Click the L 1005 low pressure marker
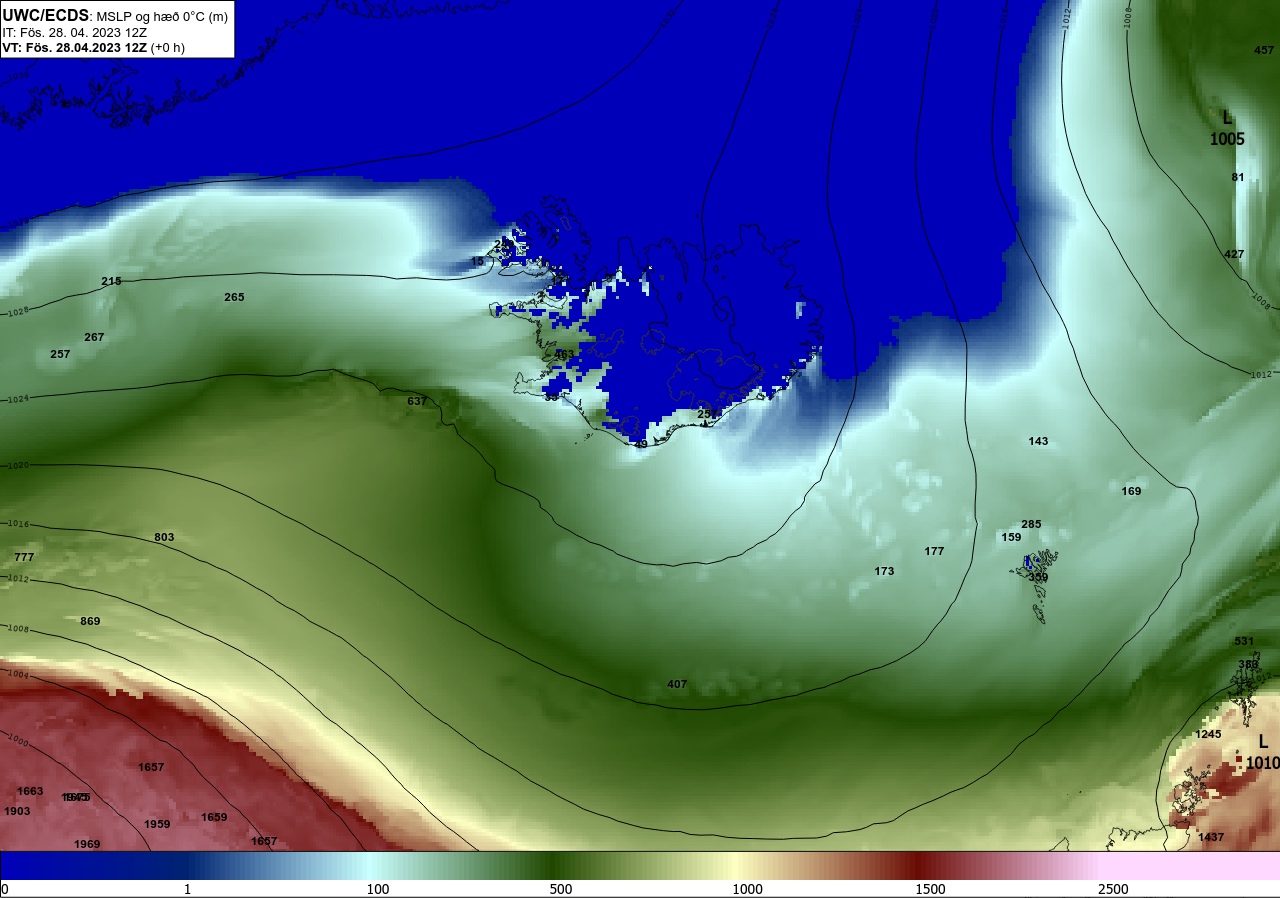Image resolution: width=1280 pixels, height=898 pixels. pyautogui.click(x=1227, y=128)
